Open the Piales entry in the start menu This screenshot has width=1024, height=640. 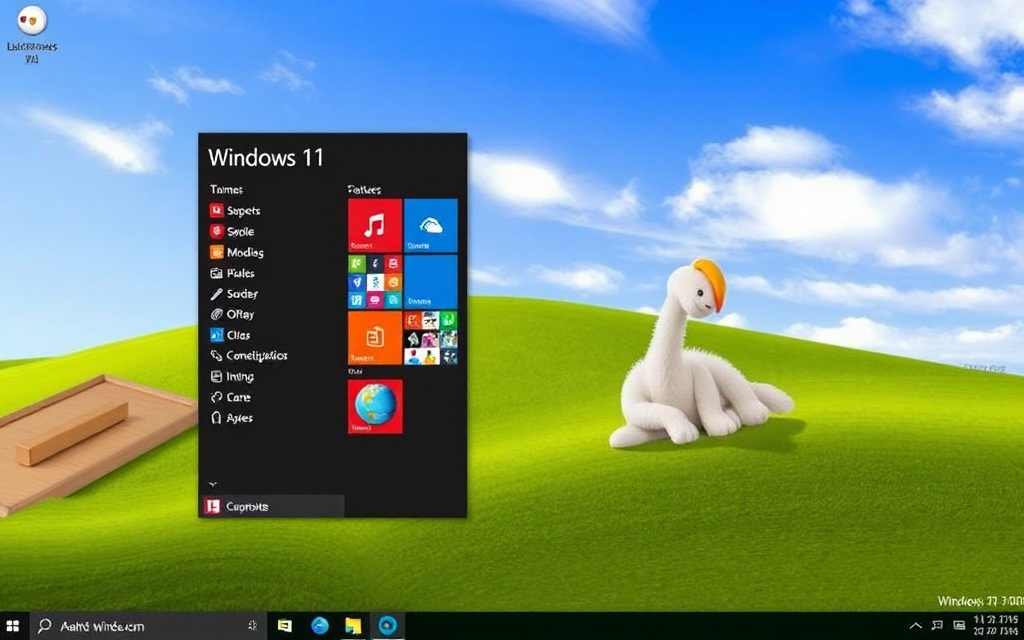(x=232, y=273)
